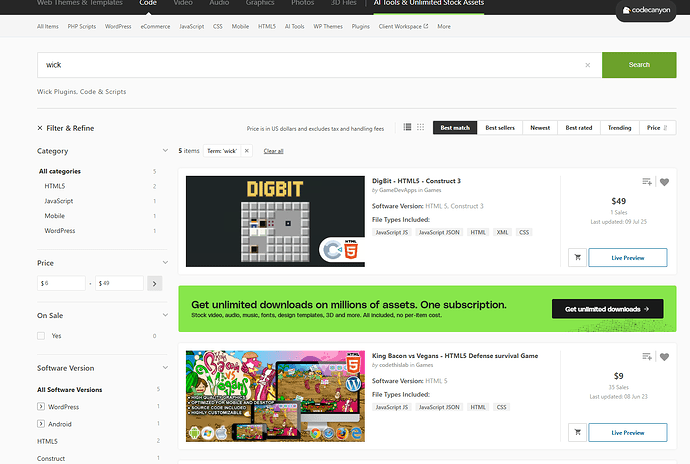Select the Best match sort tab

pos(455,128)
